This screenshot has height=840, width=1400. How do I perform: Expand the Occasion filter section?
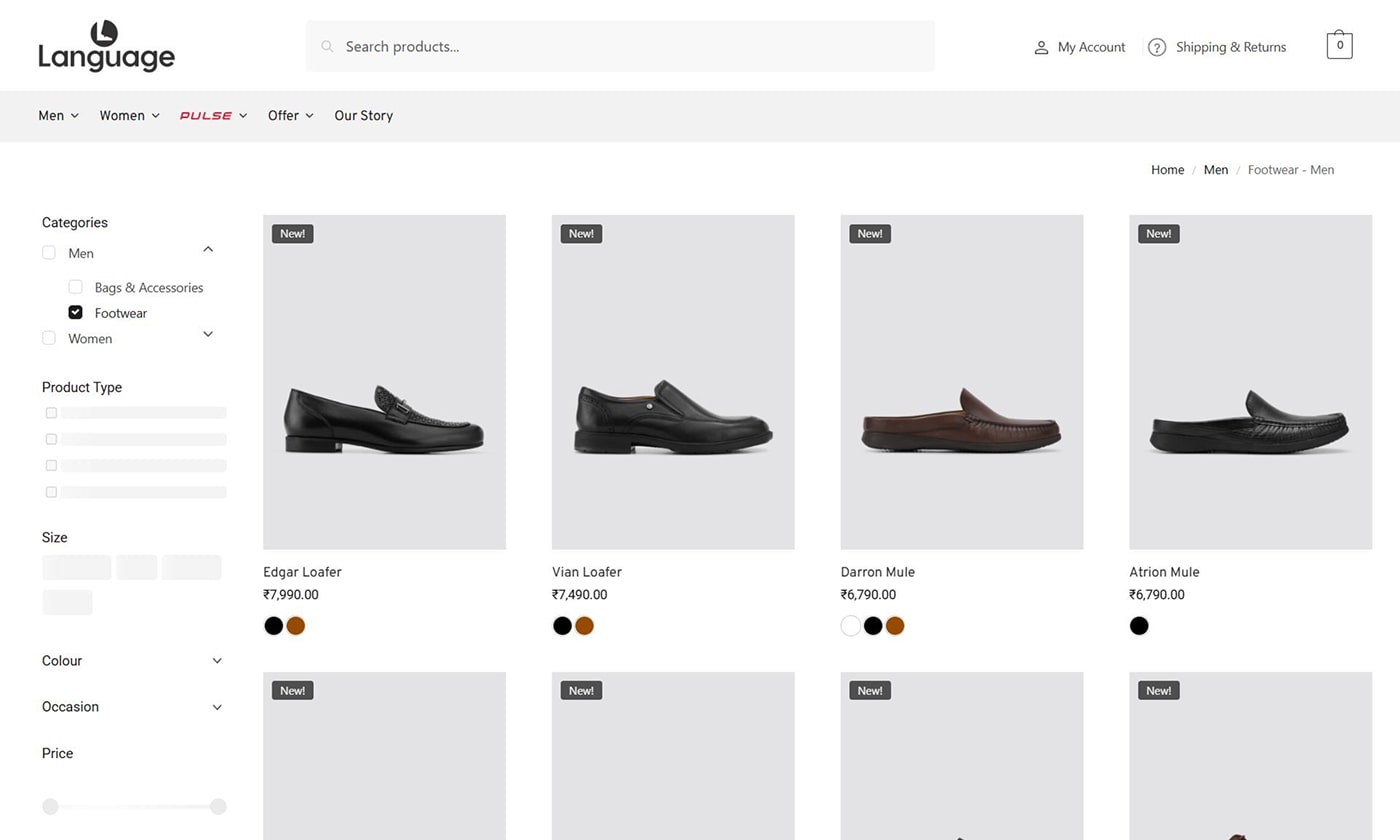(x=217, y=707)
